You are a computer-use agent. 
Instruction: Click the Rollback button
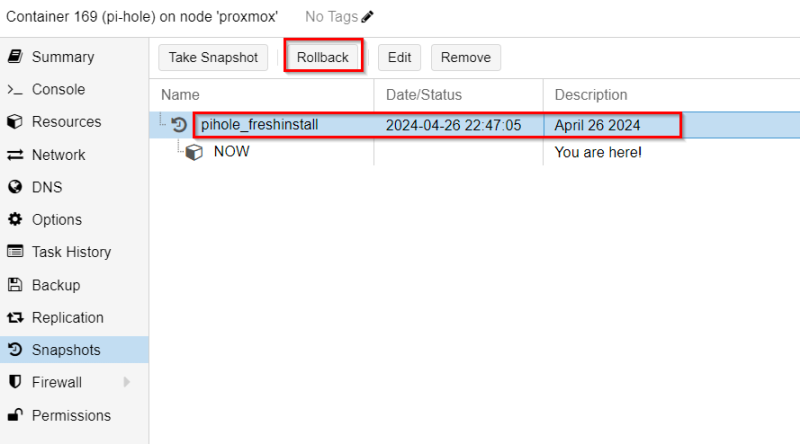[322, 57]
